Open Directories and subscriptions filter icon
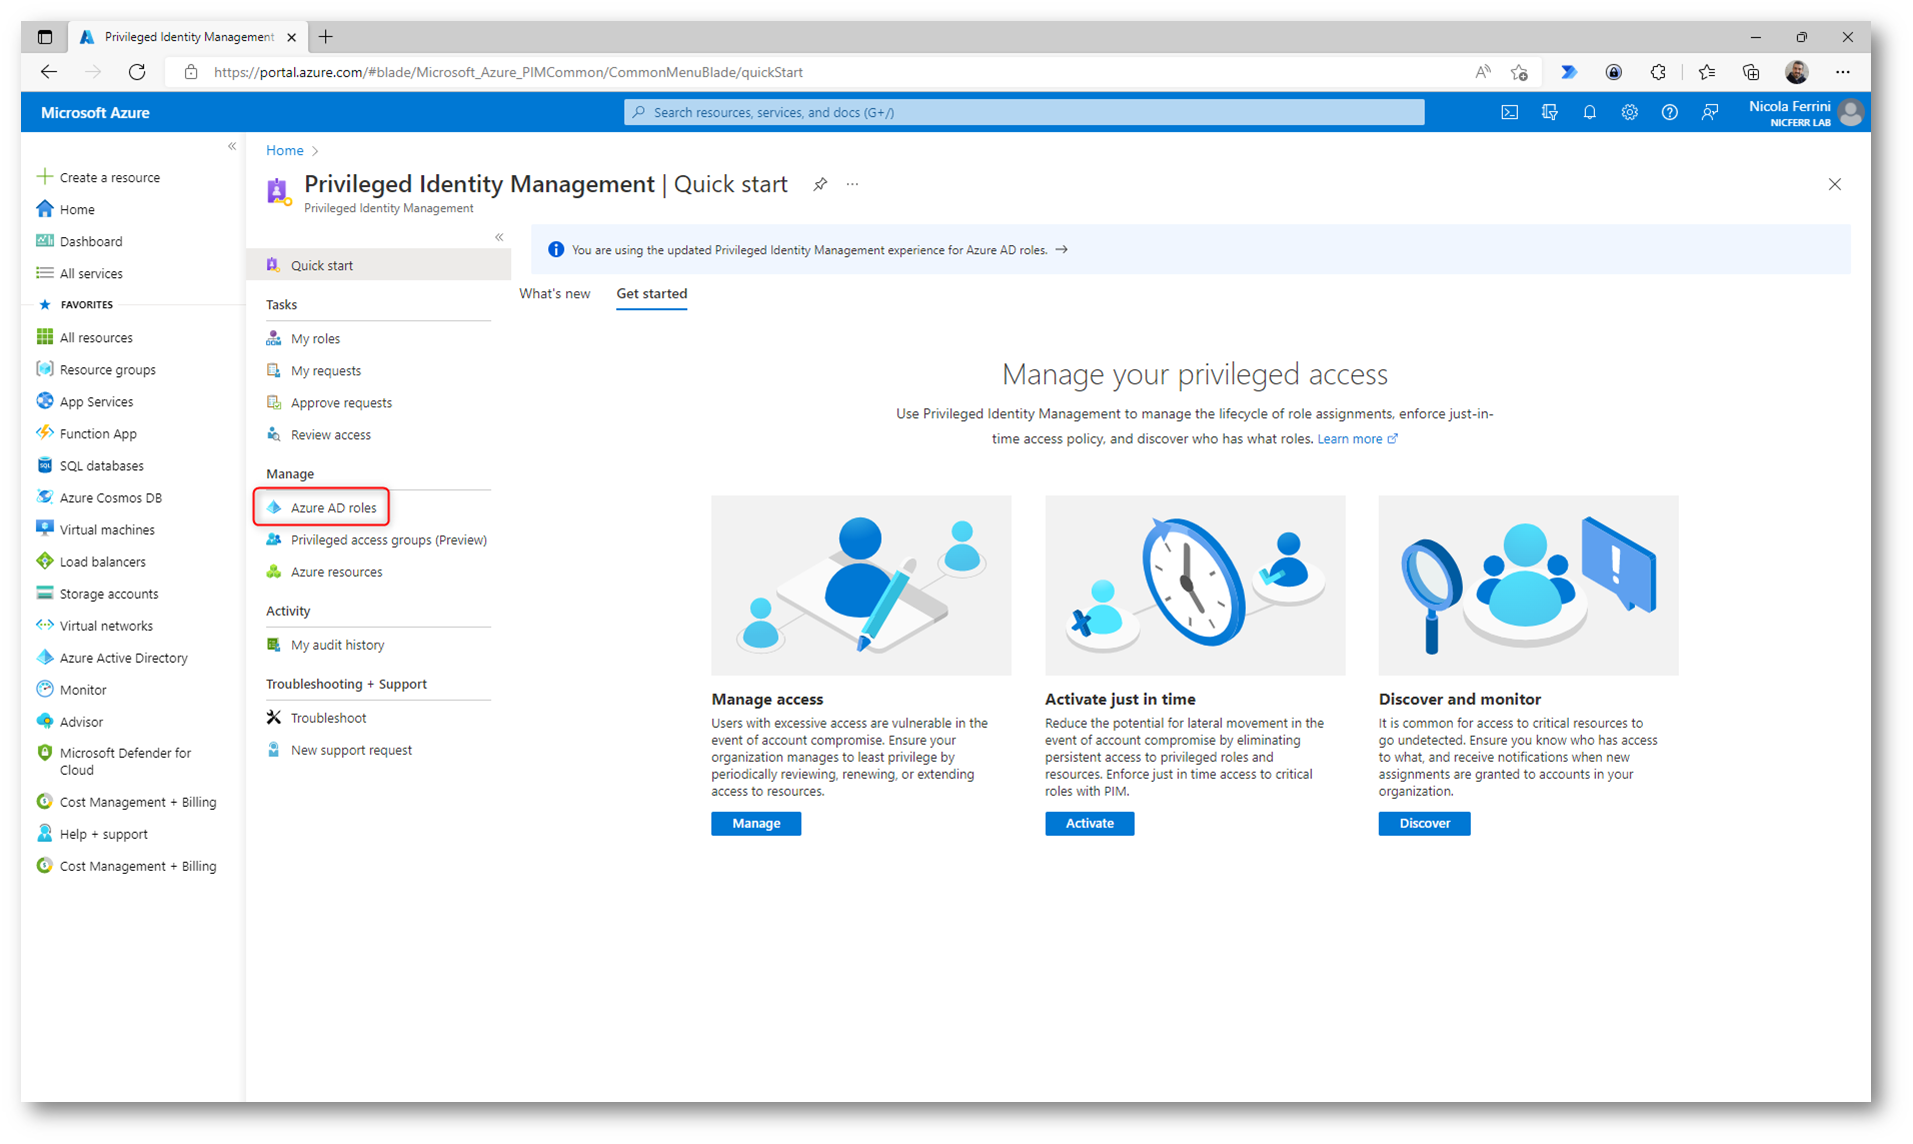This screenshot has width=1913, height=1144. pyautogui.click(x=1549, y=112)
